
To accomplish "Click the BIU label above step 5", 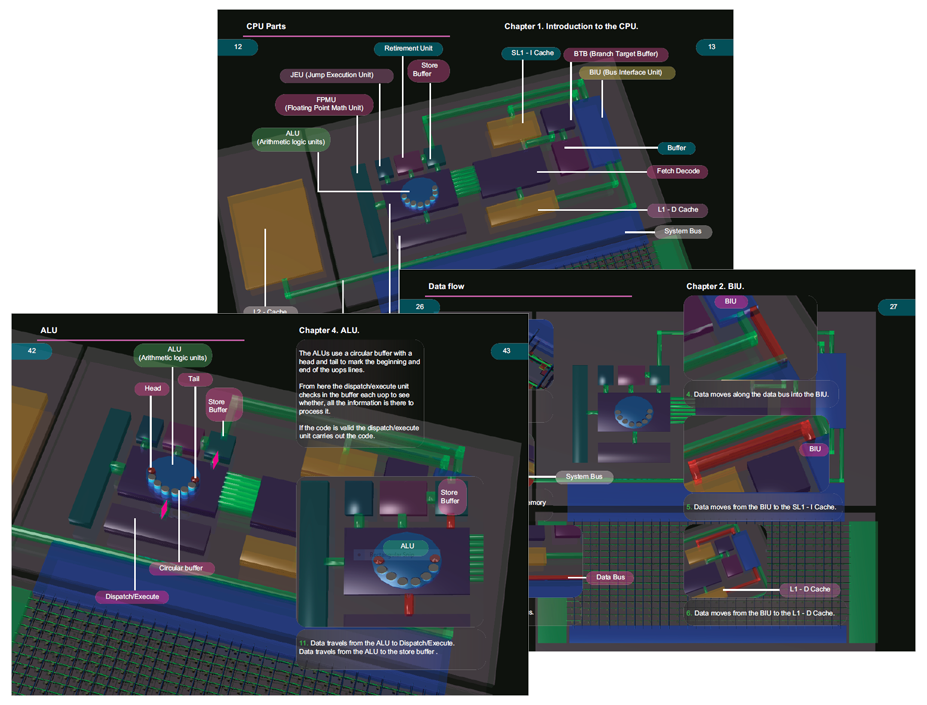I will coord(815,449).
